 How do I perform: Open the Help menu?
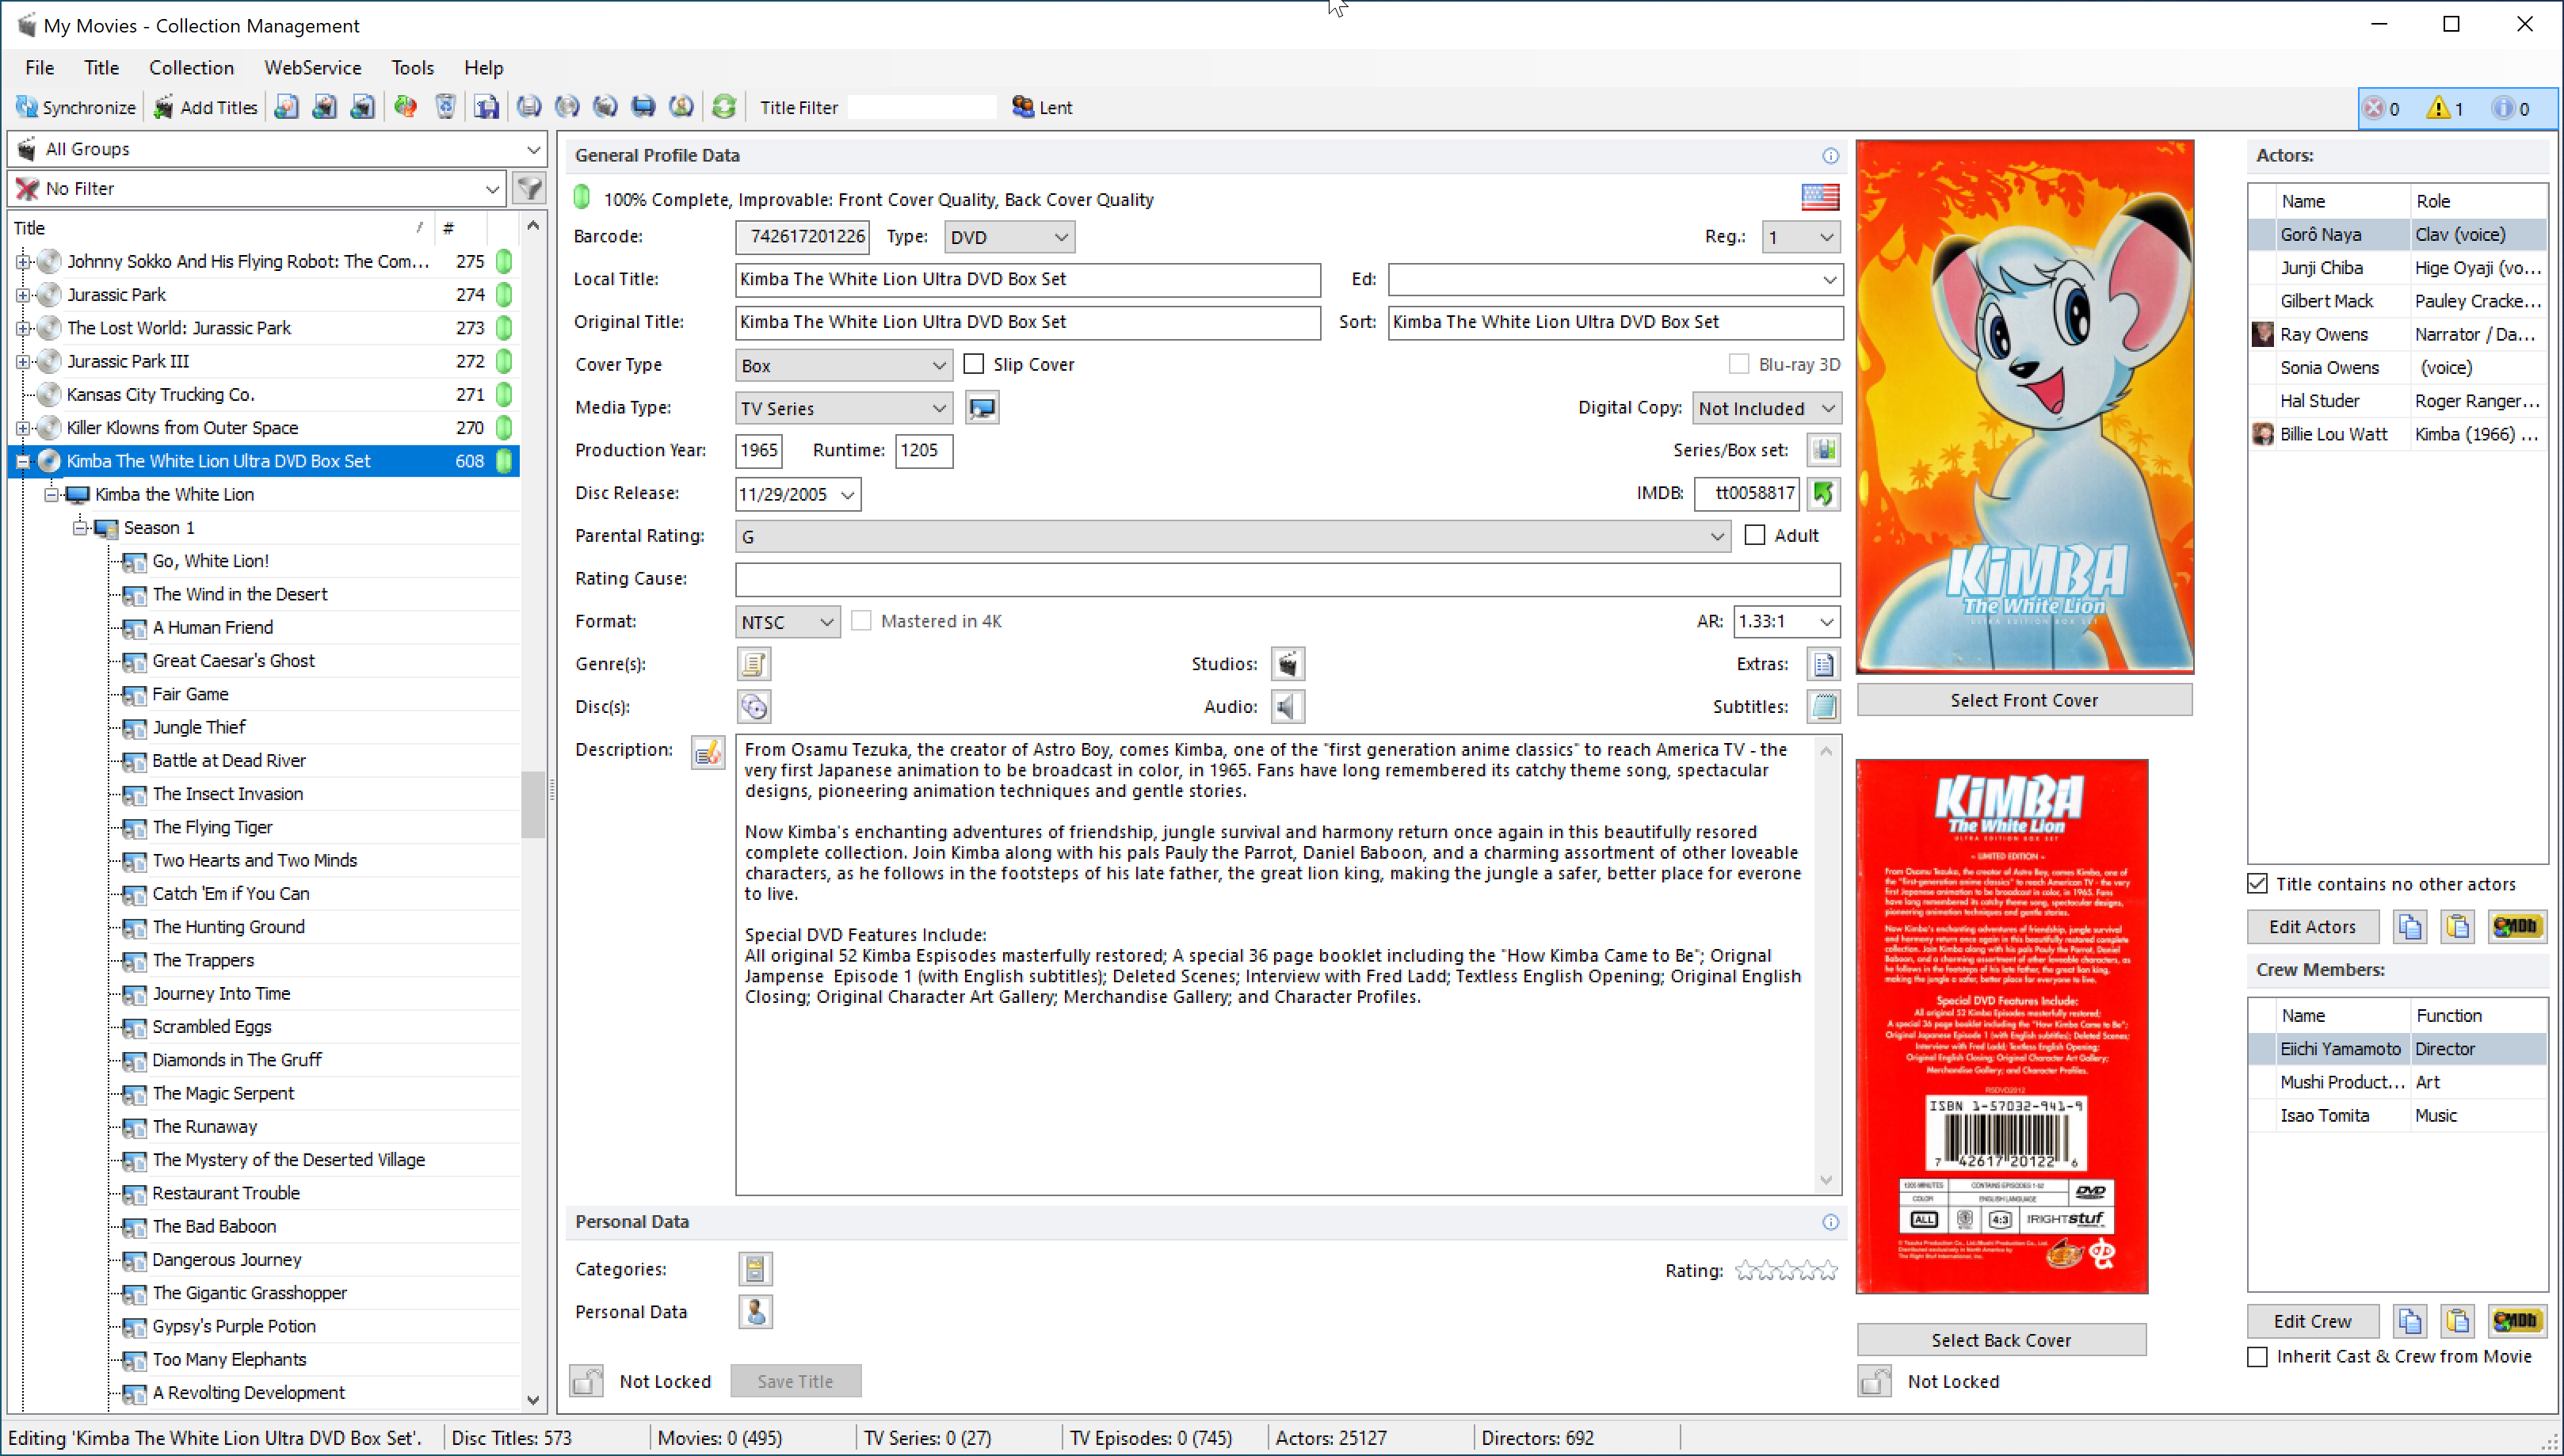click(x=483, y=67)
